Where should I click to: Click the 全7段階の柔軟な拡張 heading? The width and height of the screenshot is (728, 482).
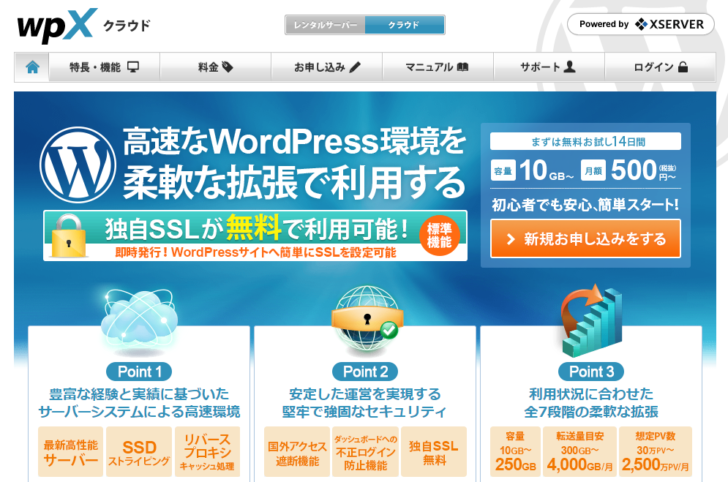[x=591, y=411]
